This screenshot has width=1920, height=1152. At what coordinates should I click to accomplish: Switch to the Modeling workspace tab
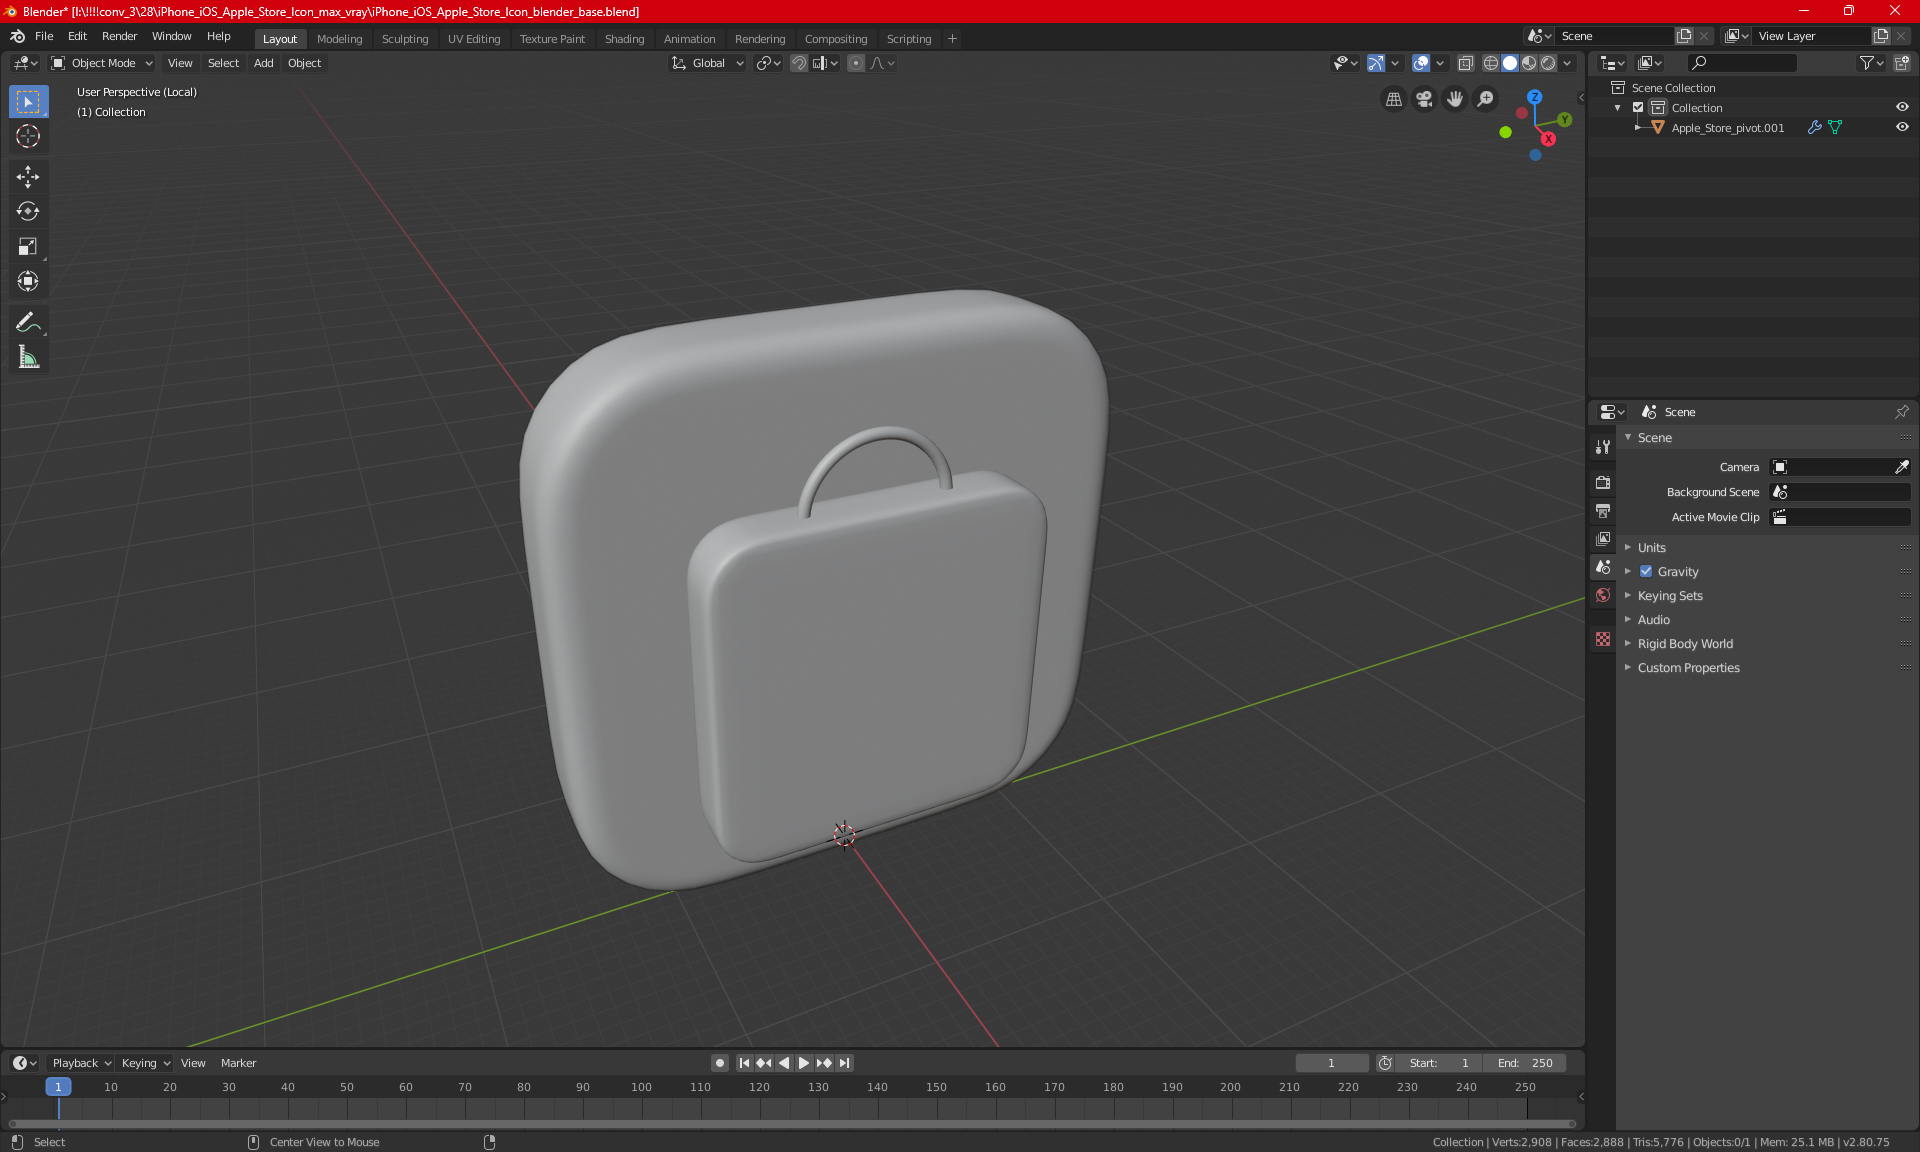[339, 39]
